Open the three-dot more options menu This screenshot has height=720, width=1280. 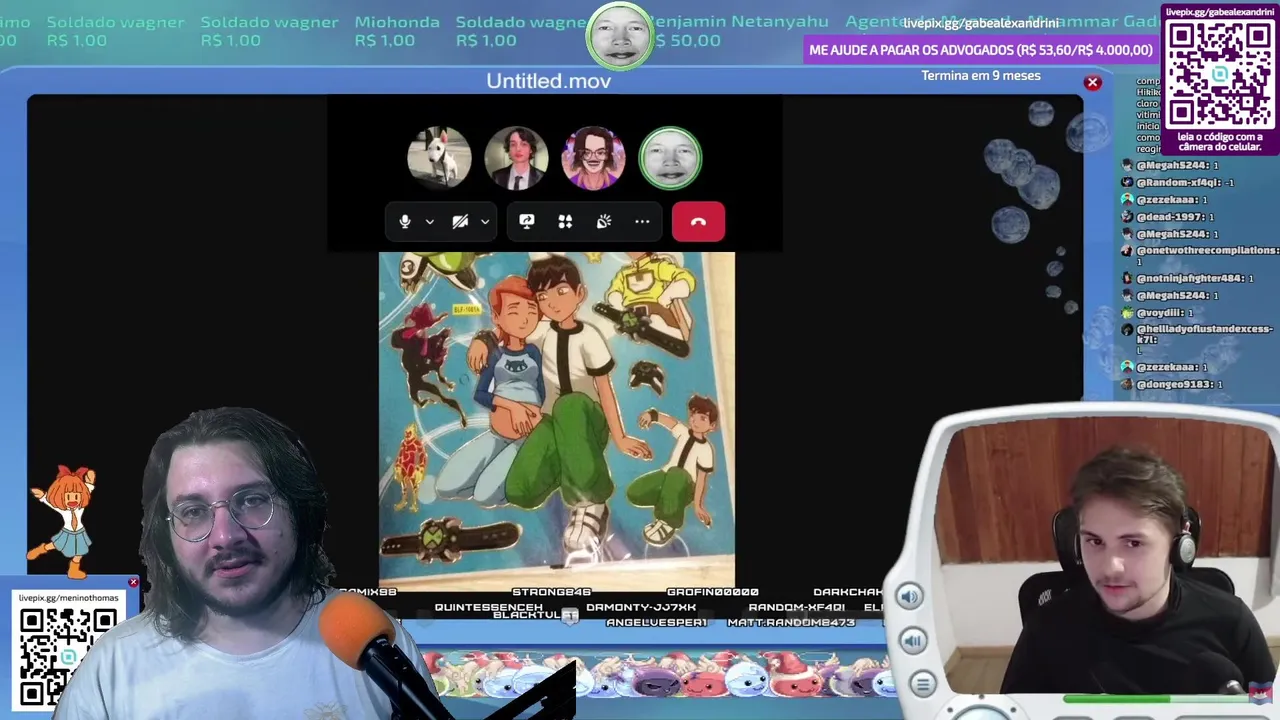click(x=642, y=222)
